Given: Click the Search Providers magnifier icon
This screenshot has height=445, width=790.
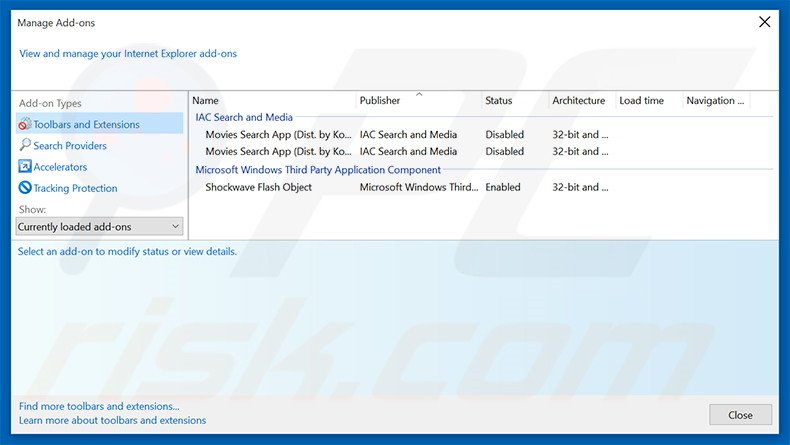Looking at the screenshot, I should pos(25,145).
